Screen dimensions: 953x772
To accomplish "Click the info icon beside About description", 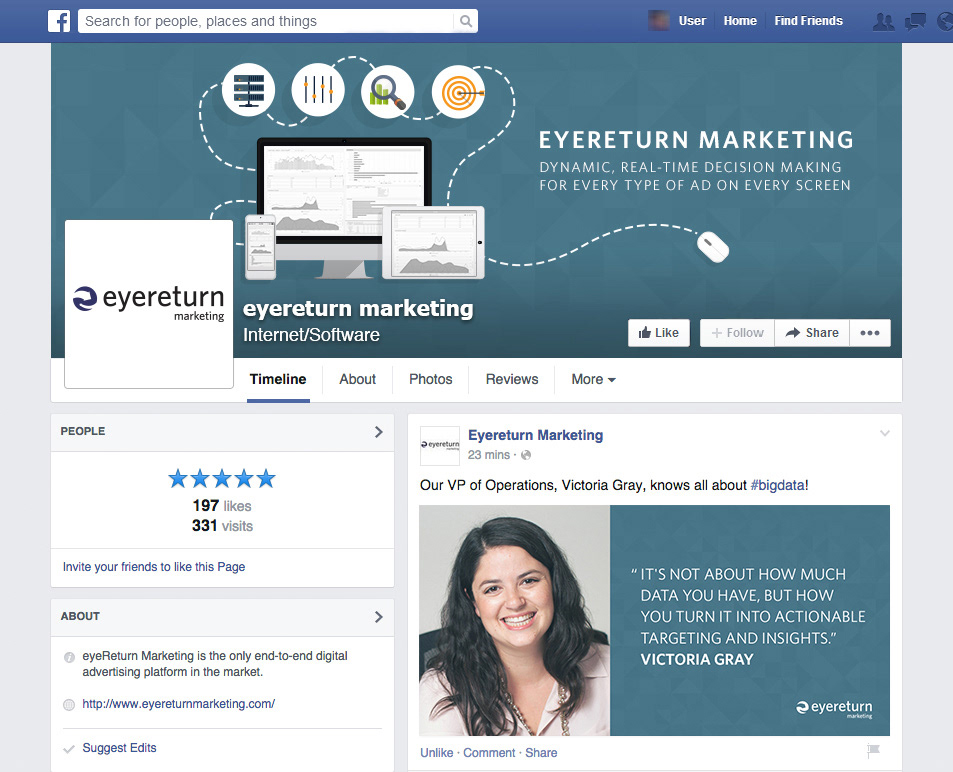I will point(69,657).
